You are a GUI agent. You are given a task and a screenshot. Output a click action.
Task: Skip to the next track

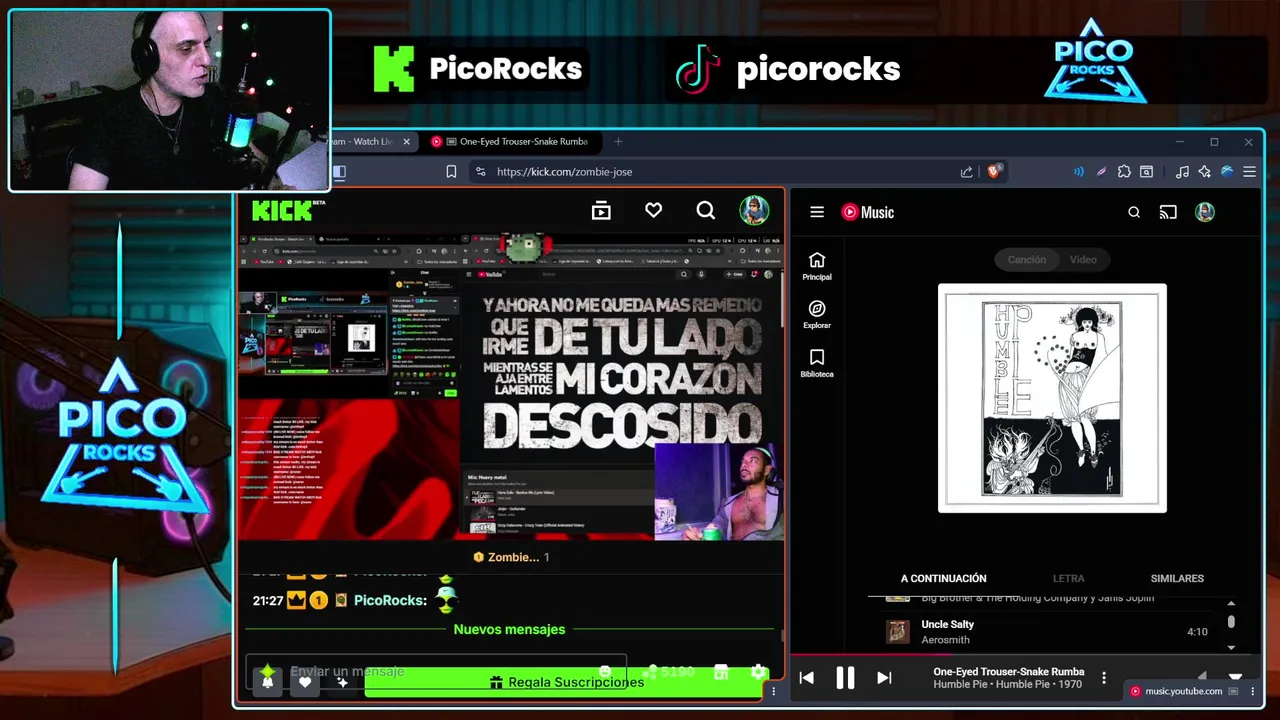tap(884, 678)
